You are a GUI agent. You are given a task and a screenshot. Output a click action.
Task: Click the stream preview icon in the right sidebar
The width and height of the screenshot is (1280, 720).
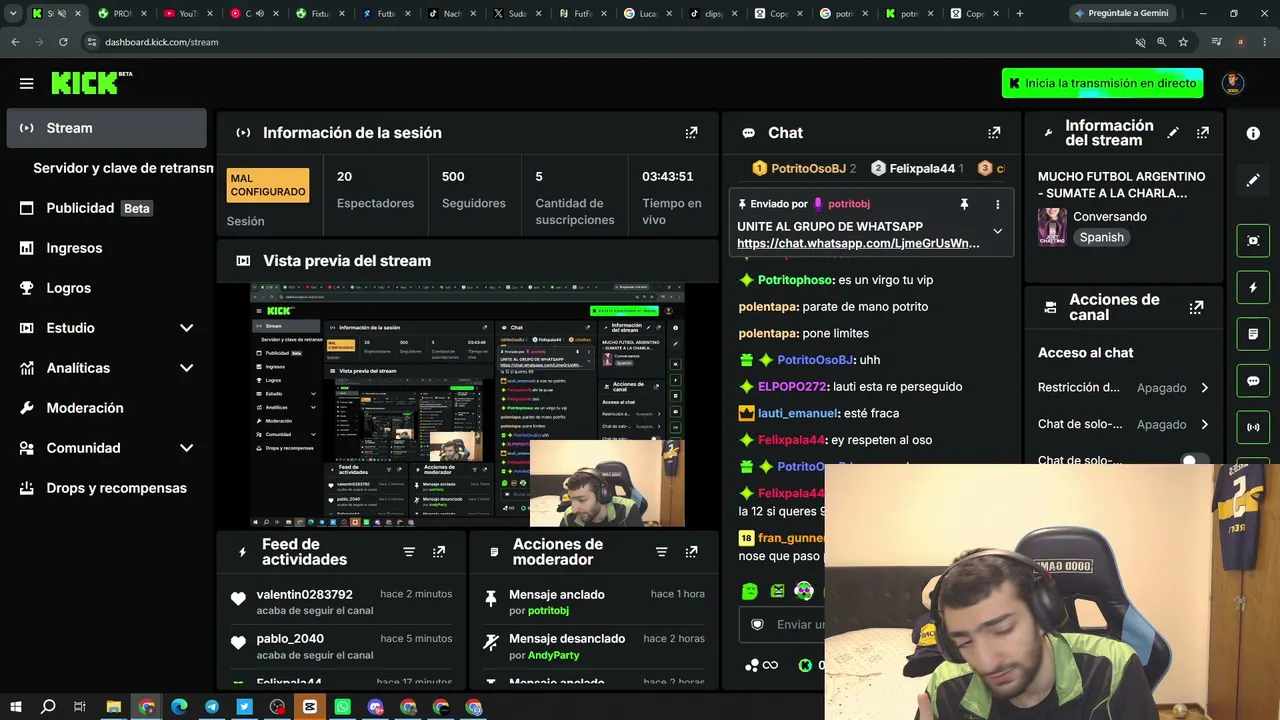[1253, 240]
